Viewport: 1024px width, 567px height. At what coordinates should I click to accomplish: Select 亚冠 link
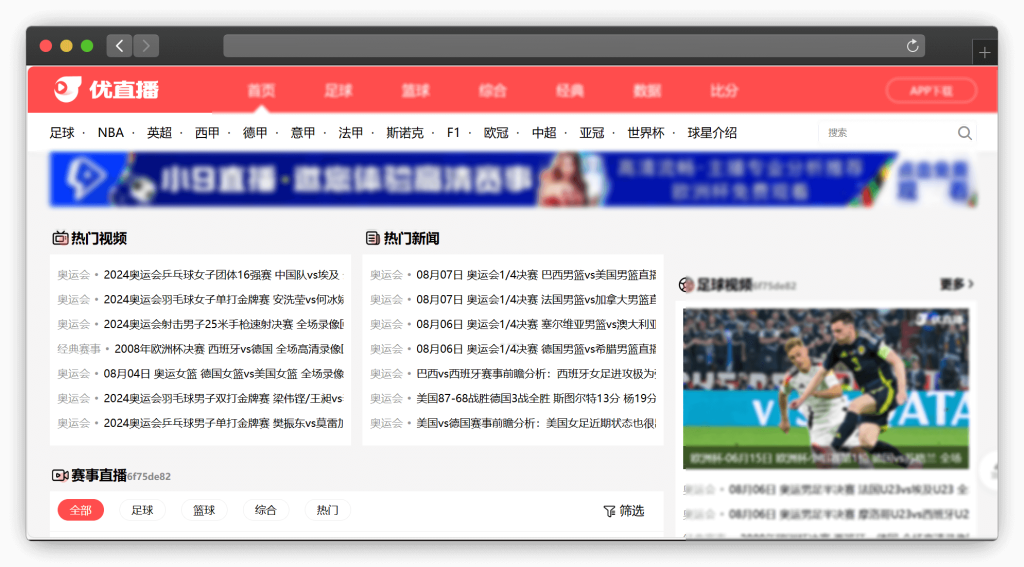pyautogui.click(x=592, y=133)
